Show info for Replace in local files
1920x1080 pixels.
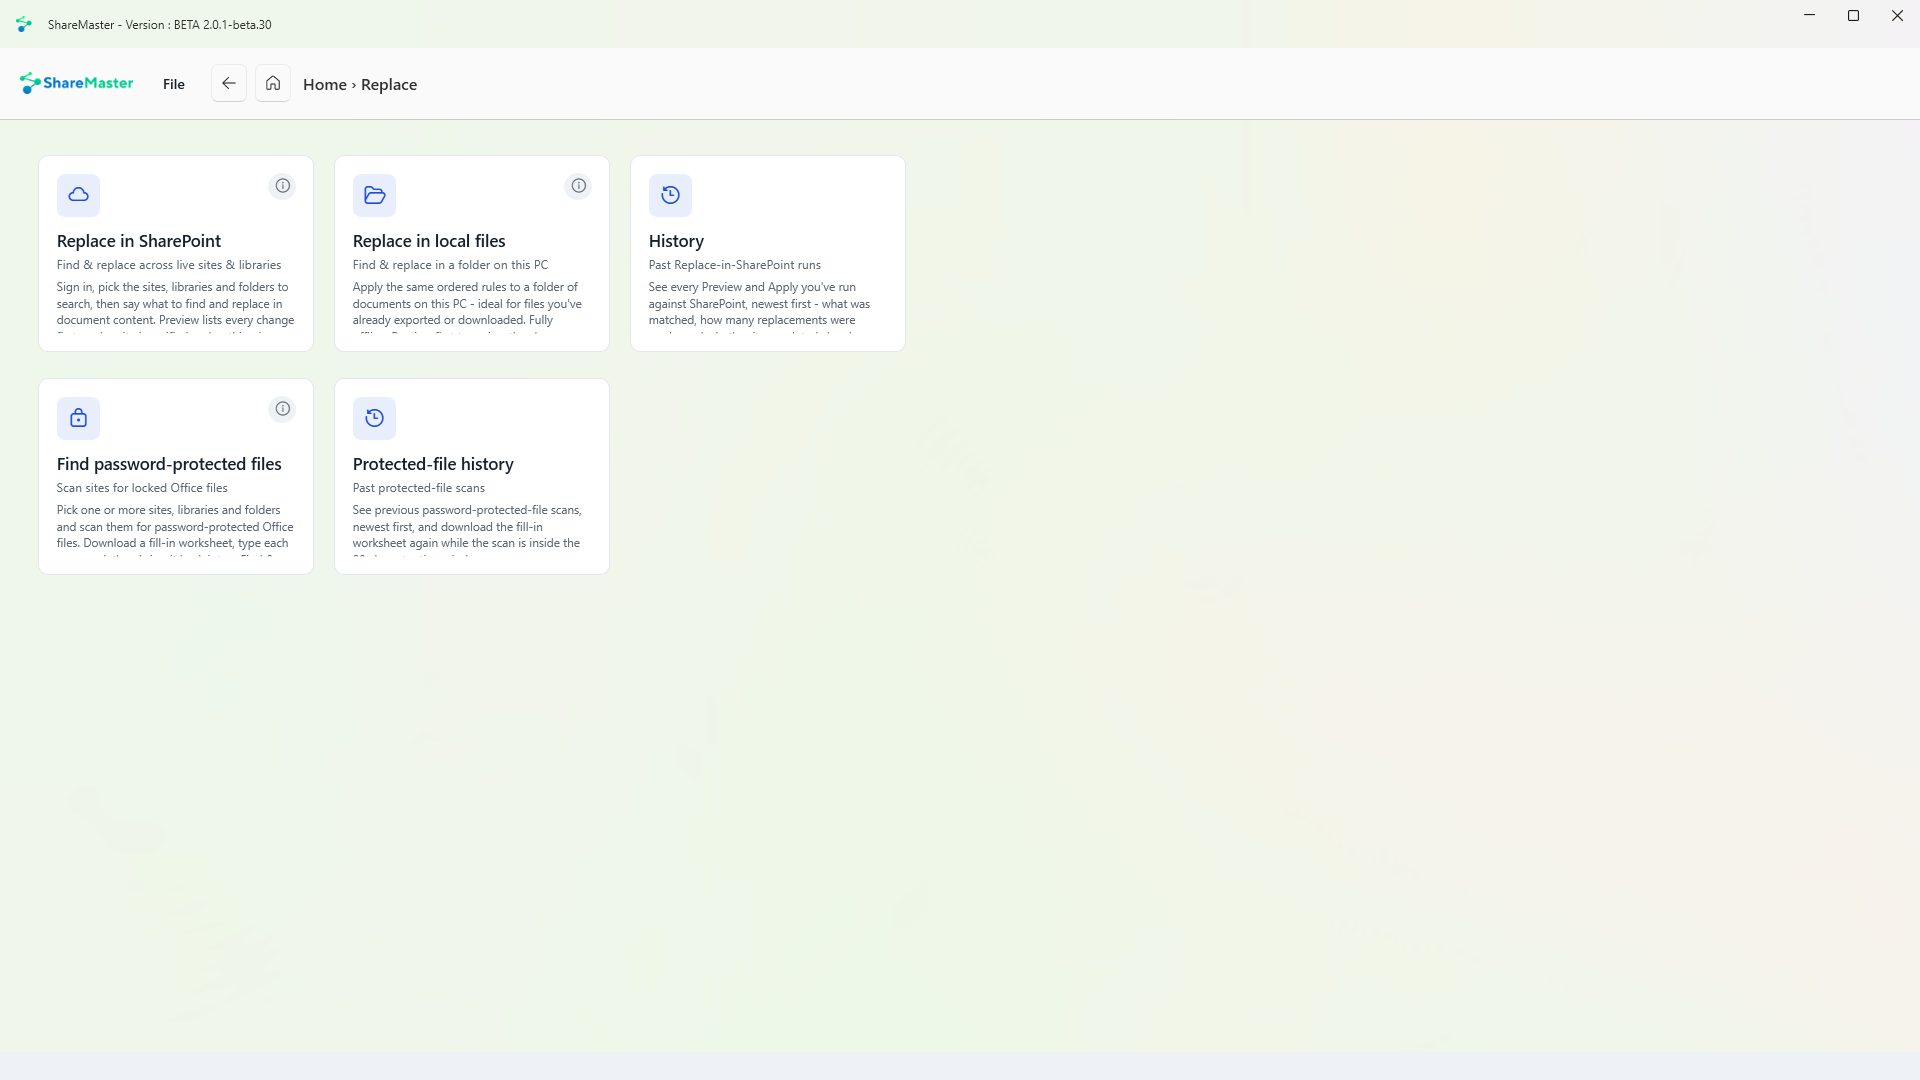tap(579, 186)
